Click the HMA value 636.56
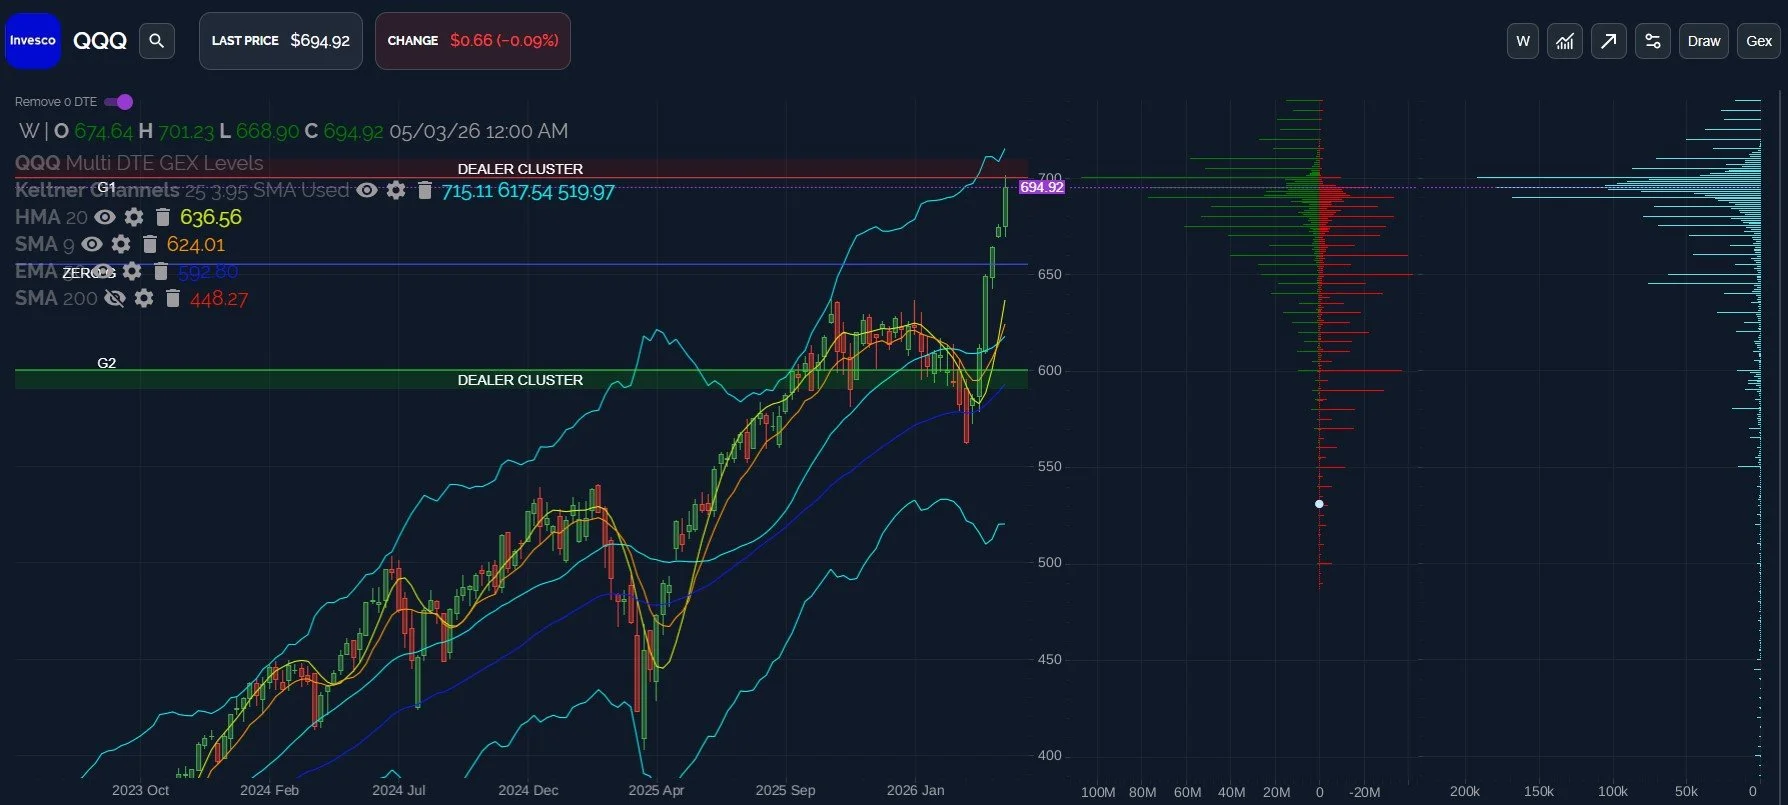Screen dimensions: 1788x805 pyautogui.click(x=211, y=217)
